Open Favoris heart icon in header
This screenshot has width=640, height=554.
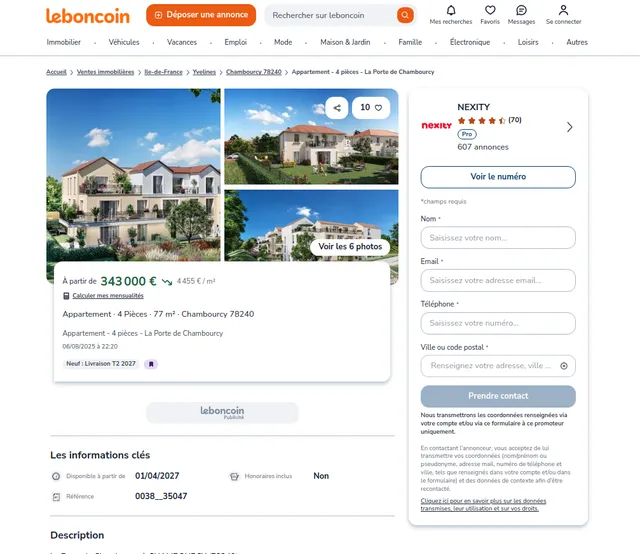pos(490,10)
